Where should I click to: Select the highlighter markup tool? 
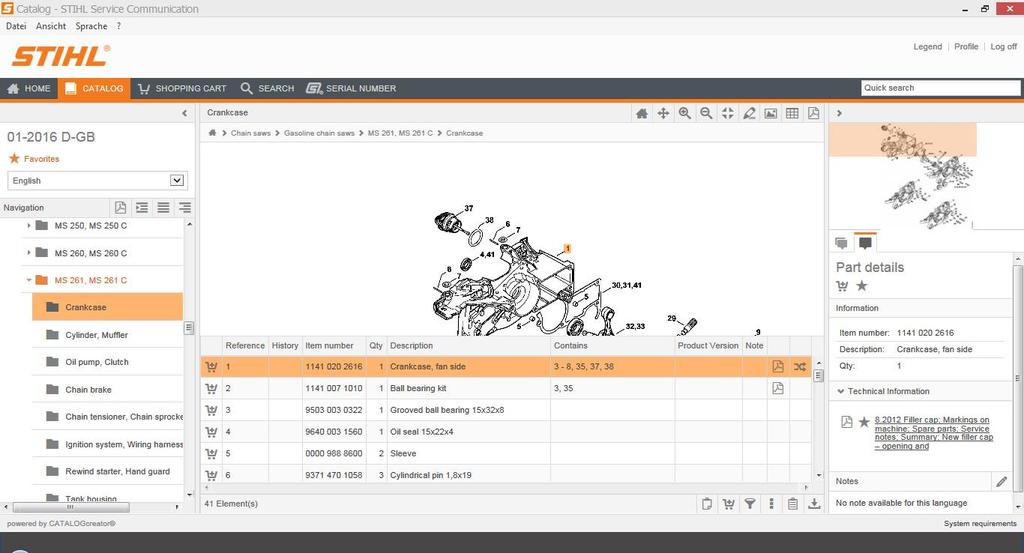749,114
